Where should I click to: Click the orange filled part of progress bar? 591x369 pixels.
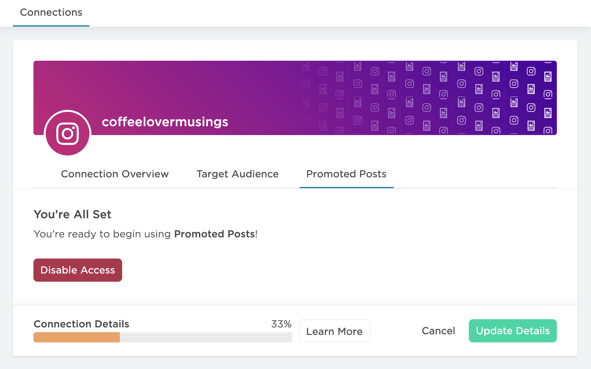coord(77,337)
